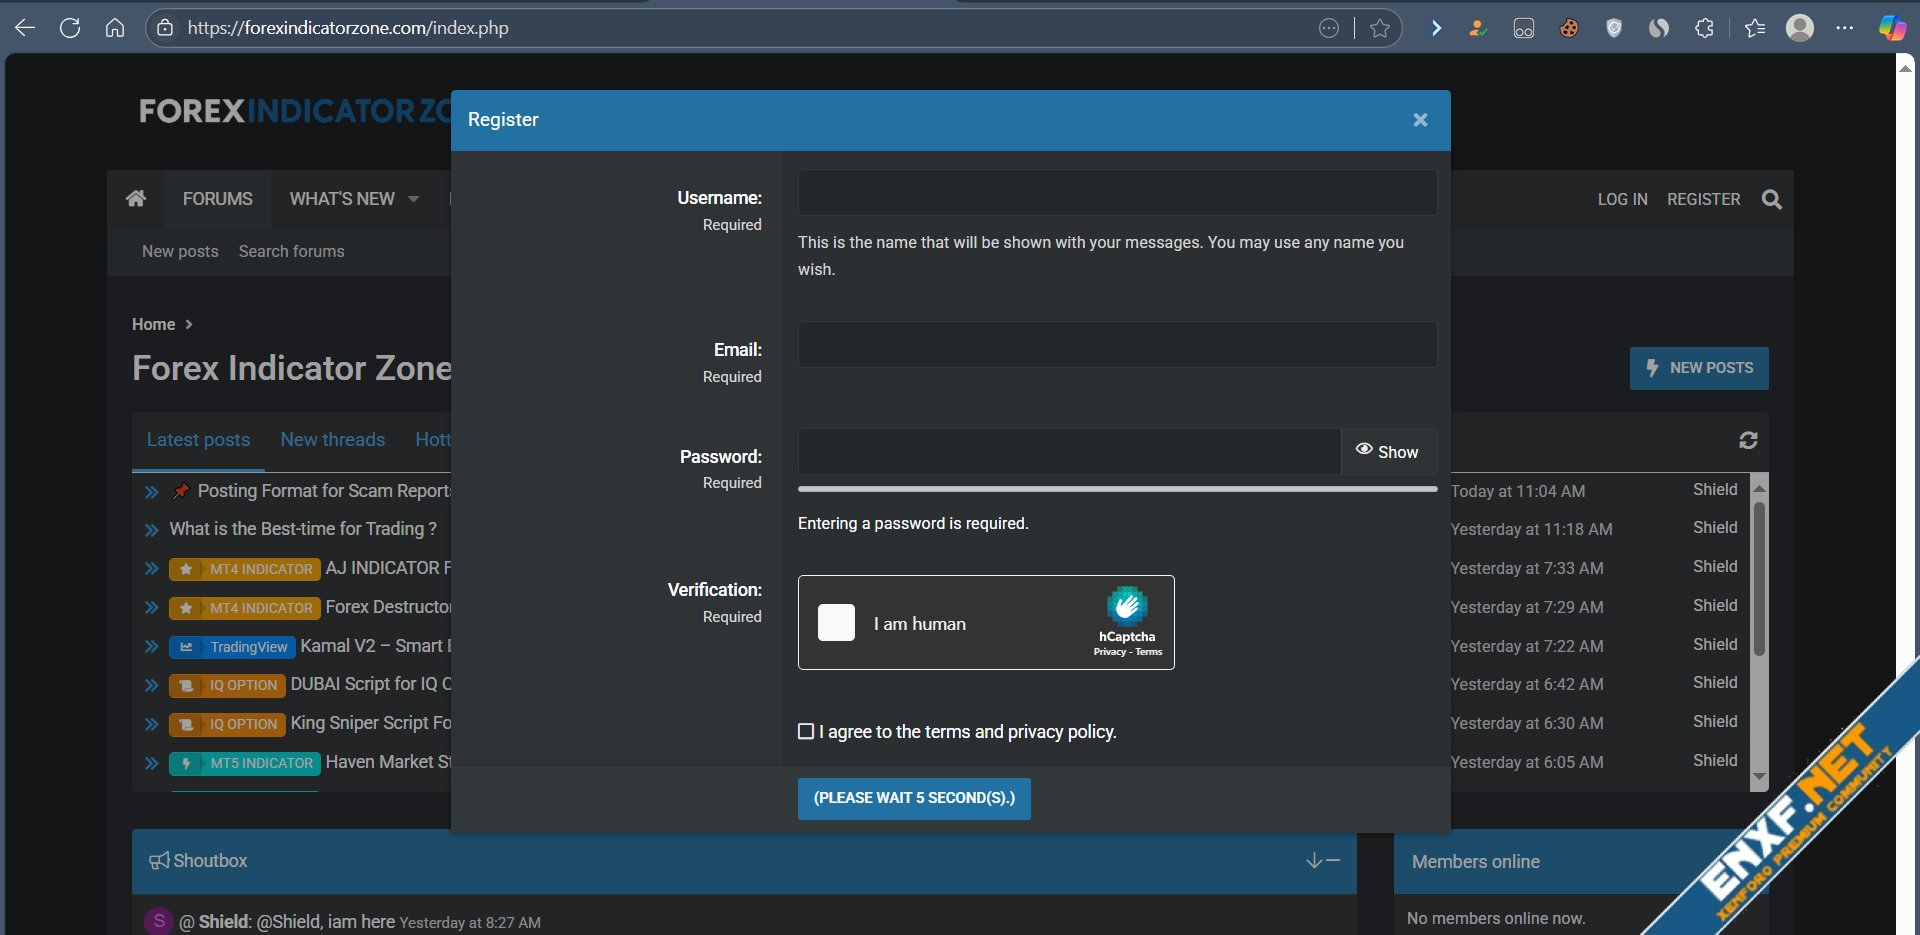Viewport: 1920px width, 935px height.
Task: Click the arrow icon beside Best-time for Trading thread
Action: click(x=152, y=530)
